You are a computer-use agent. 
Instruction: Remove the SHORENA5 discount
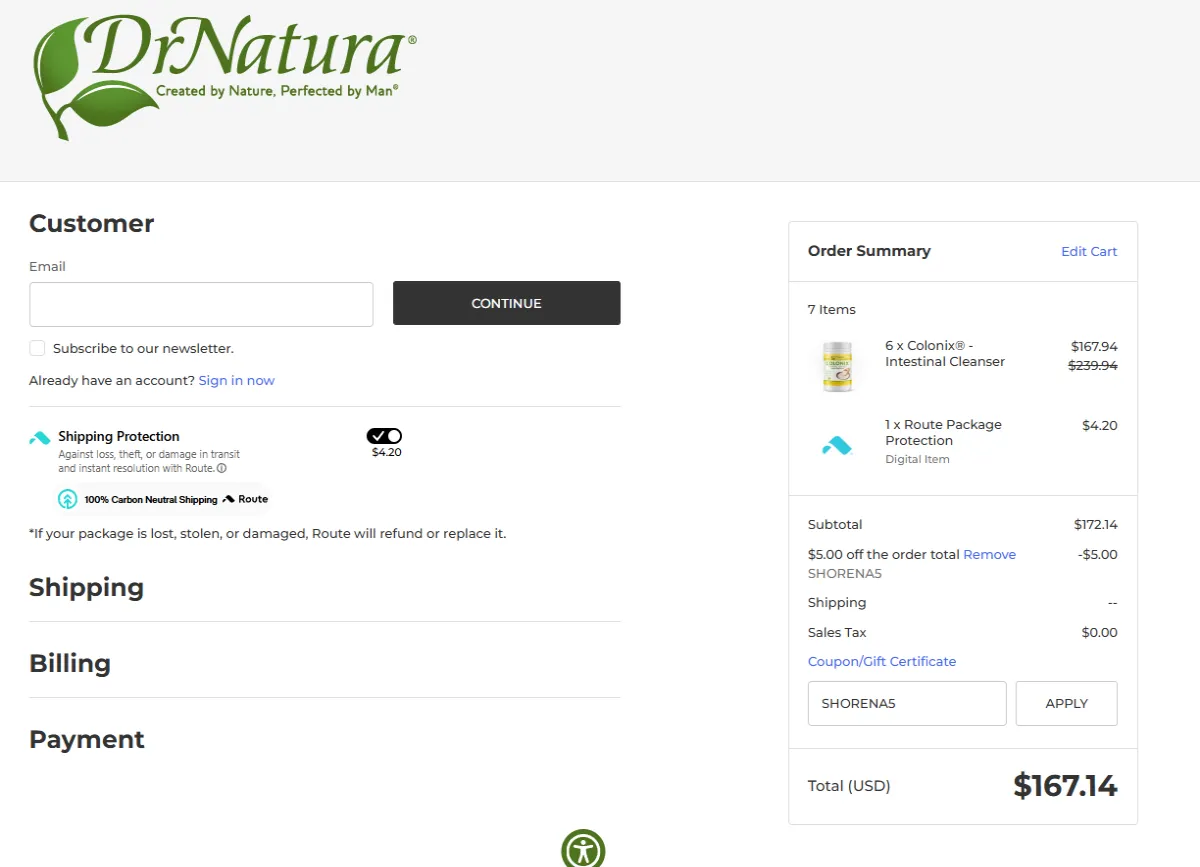(x=989, y=554)
